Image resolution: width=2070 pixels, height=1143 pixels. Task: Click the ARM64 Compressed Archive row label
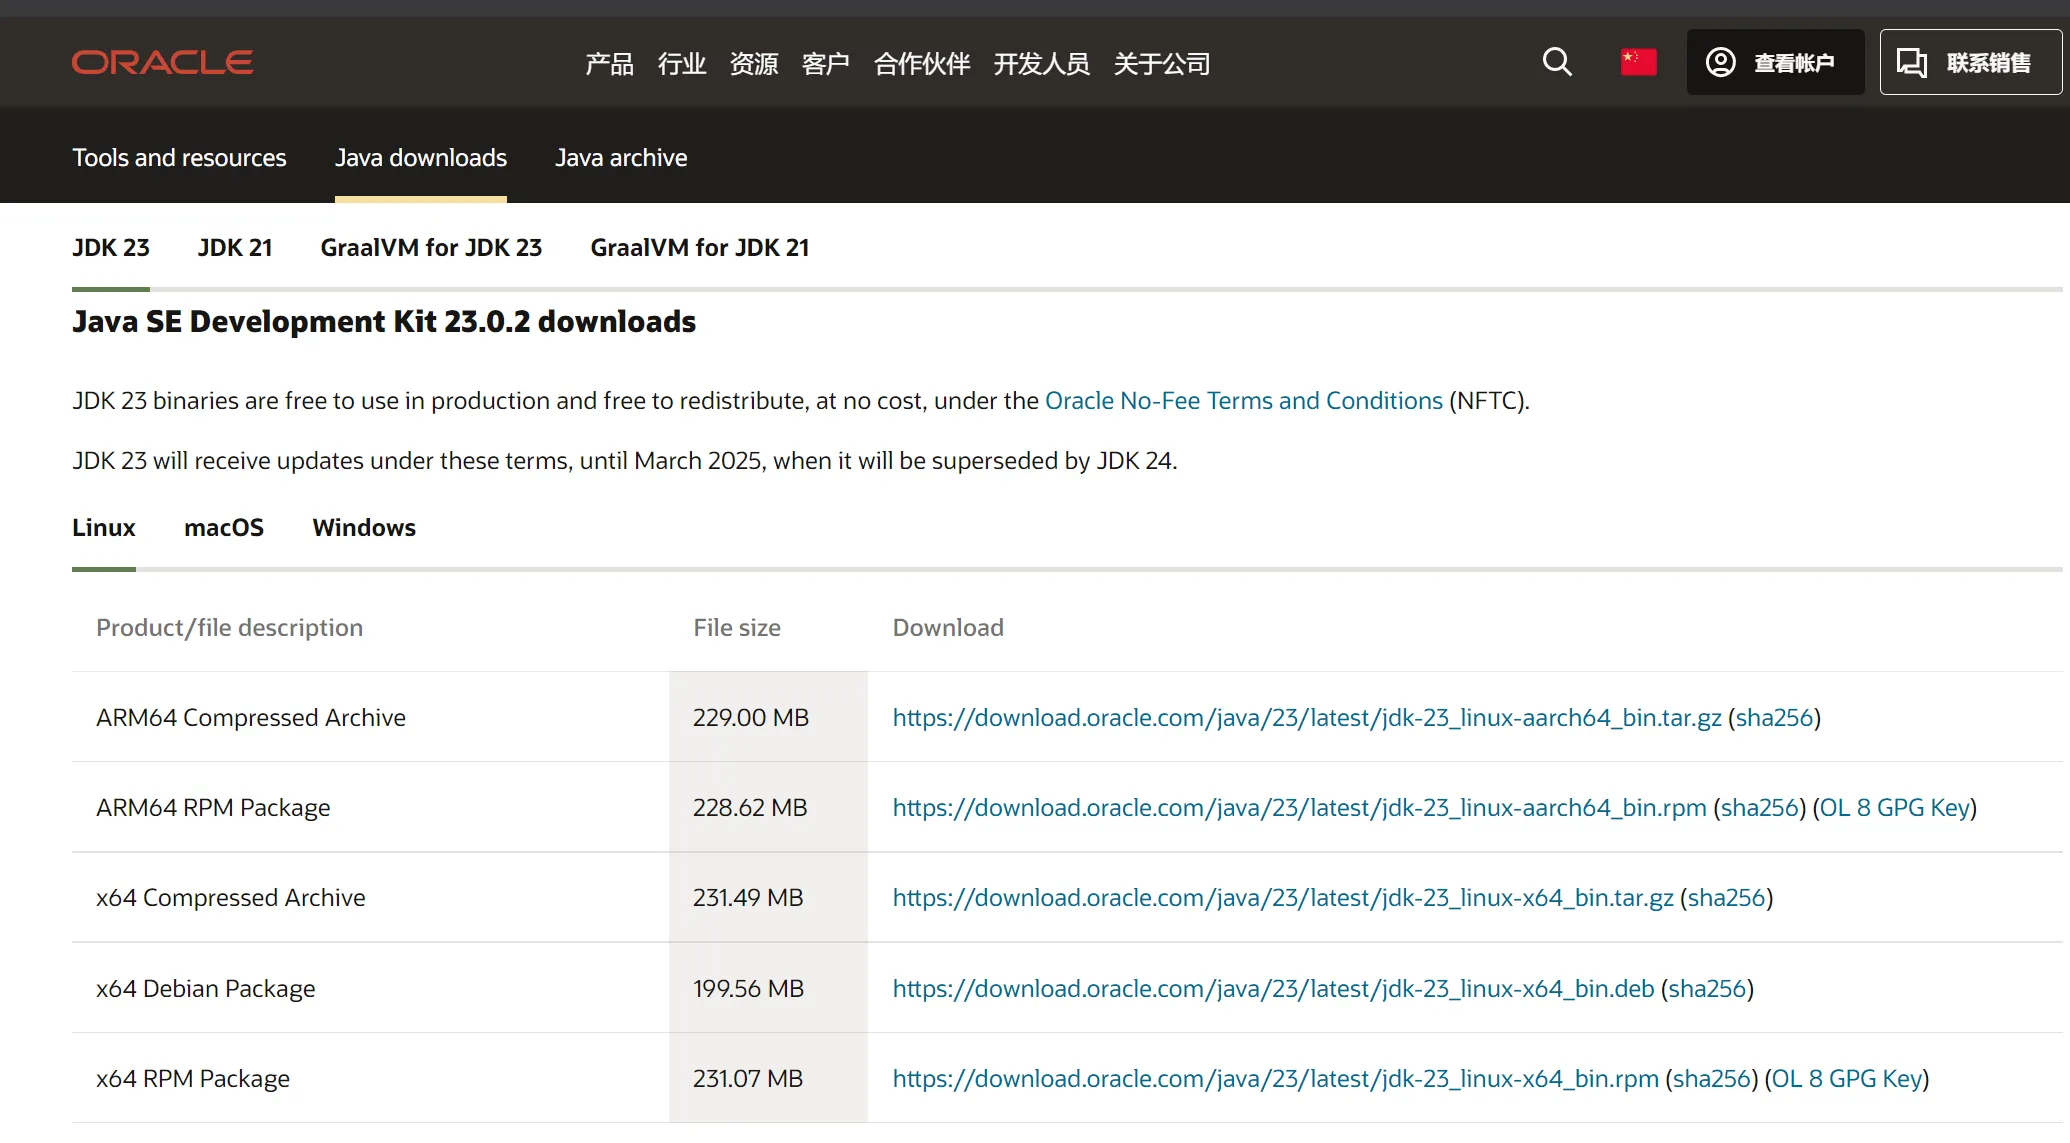coord(251,718)
